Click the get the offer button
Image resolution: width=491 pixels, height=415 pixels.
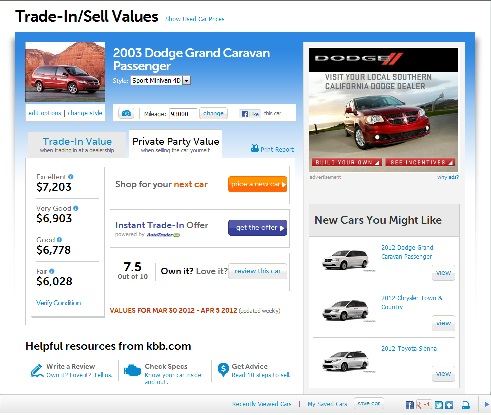tap(258, 228)
